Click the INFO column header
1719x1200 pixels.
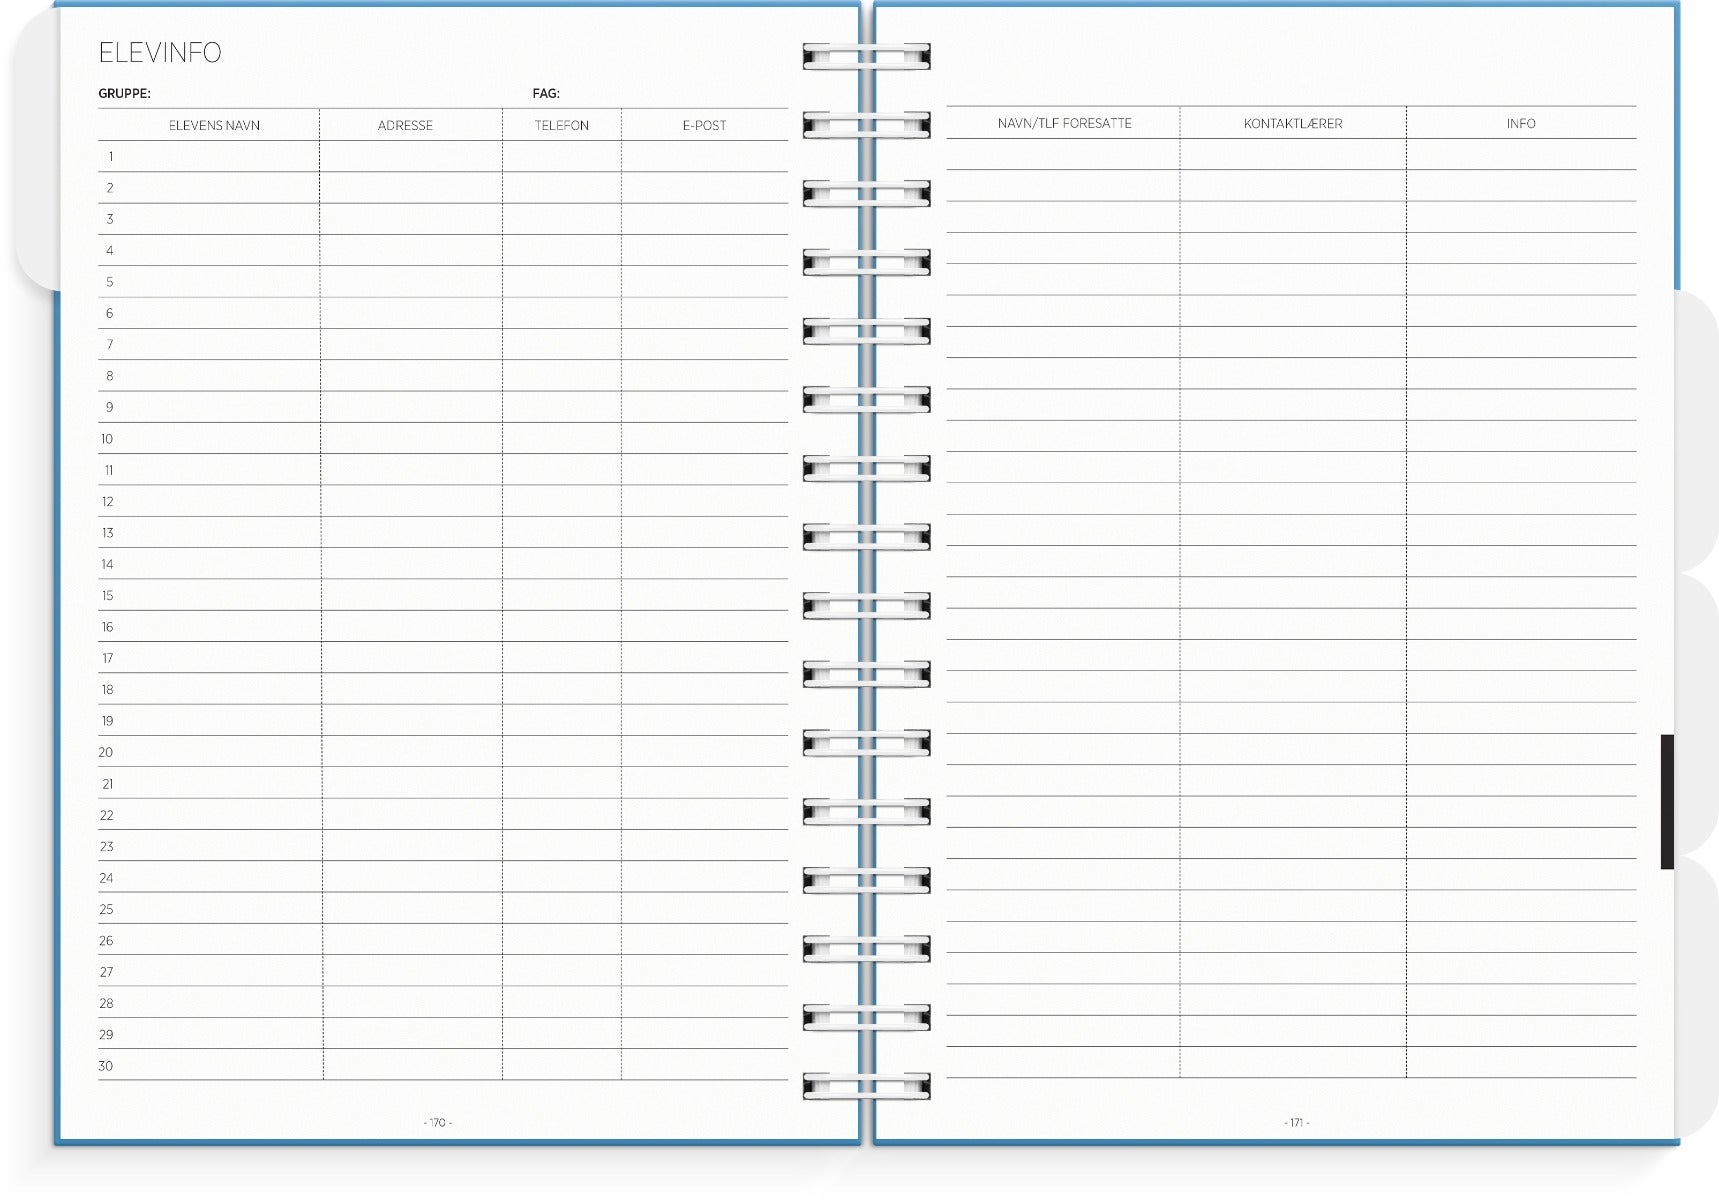click(1520, 123)
